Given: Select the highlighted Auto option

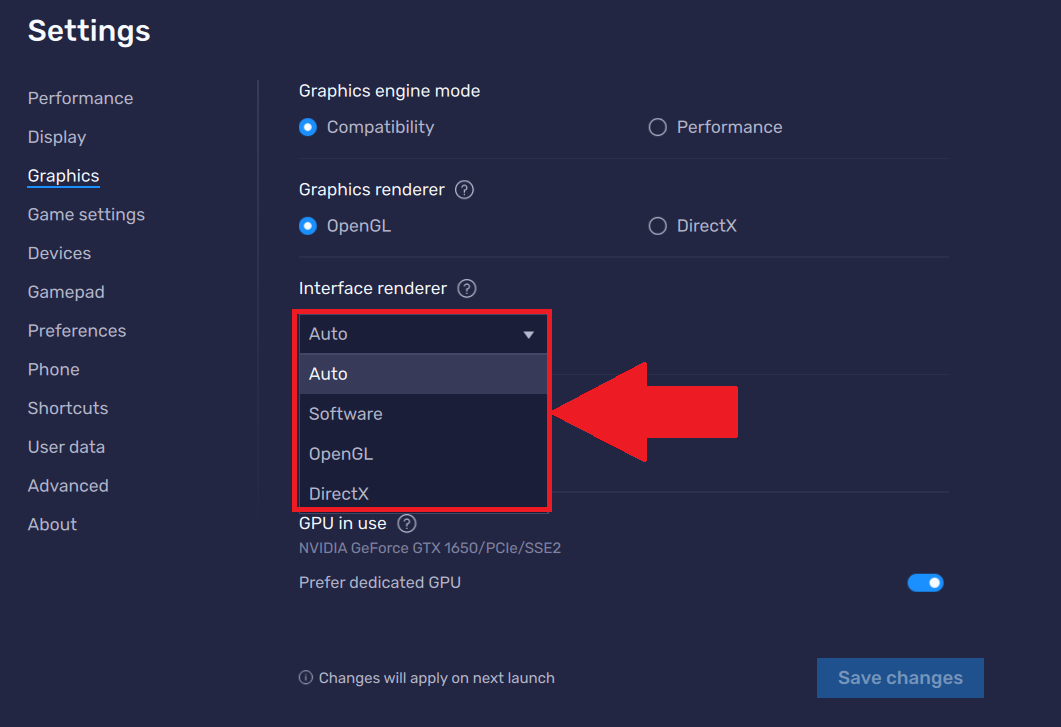Looking at the screenshot, I should pos(328,373).
